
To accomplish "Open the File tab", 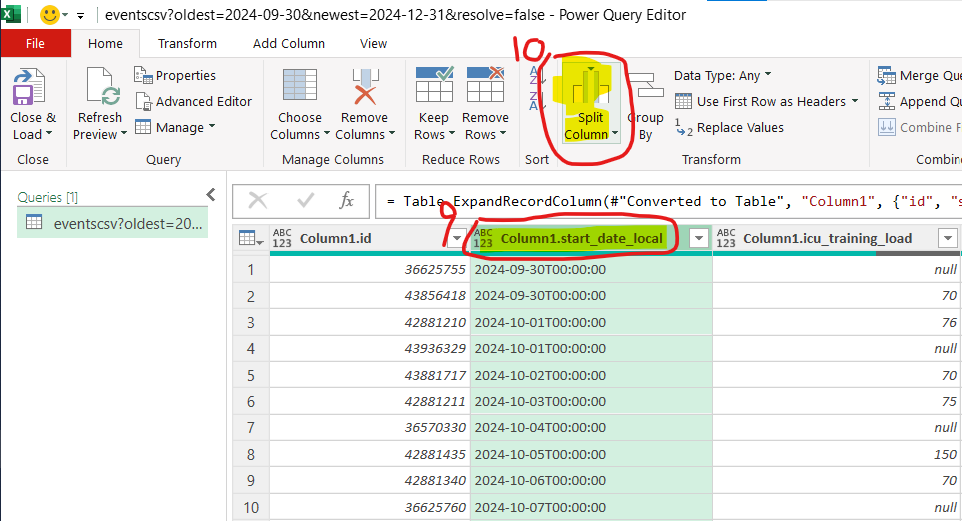I will click(36, 44).
